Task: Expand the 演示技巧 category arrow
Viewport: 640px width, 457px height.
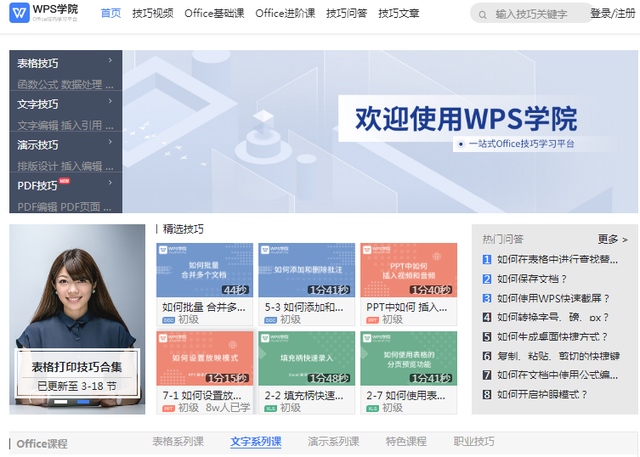Action: (110, 142)
